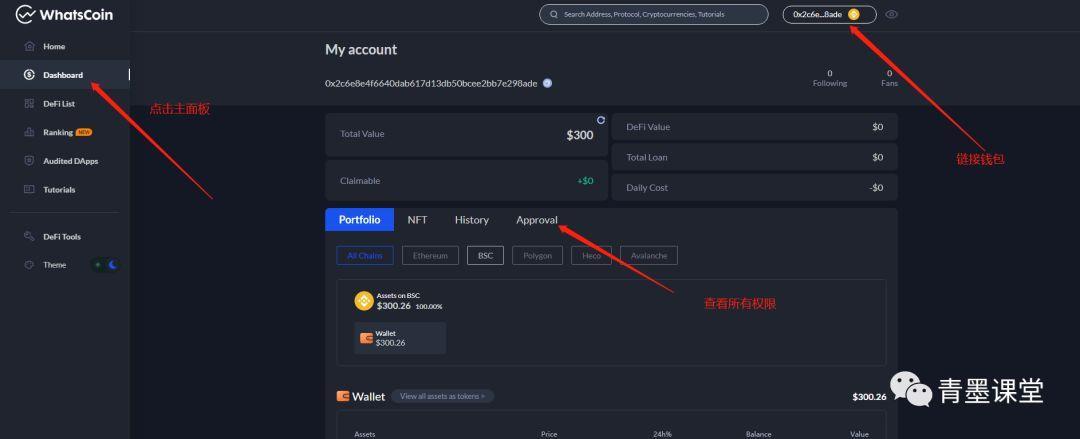
Task: Switch to the History tab
Action: coord(471,220)
